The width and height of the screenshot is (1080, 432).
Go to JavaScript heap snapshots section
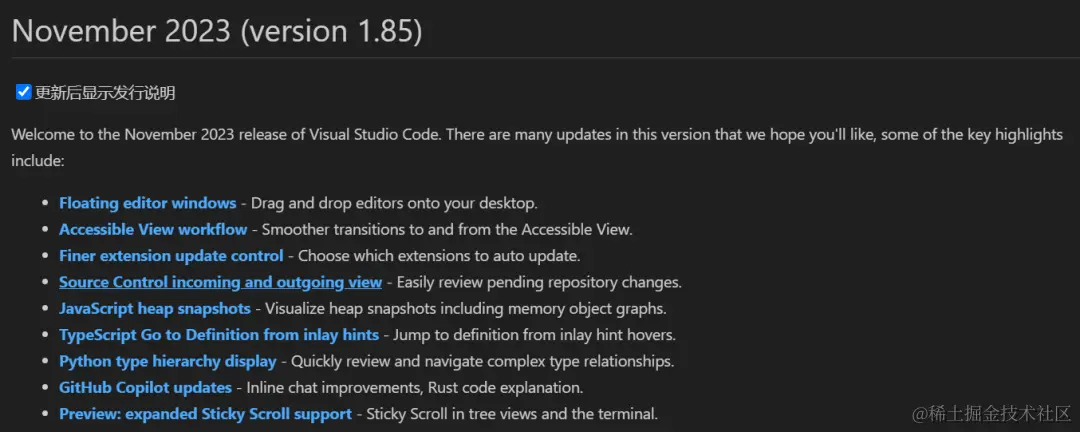154,308
